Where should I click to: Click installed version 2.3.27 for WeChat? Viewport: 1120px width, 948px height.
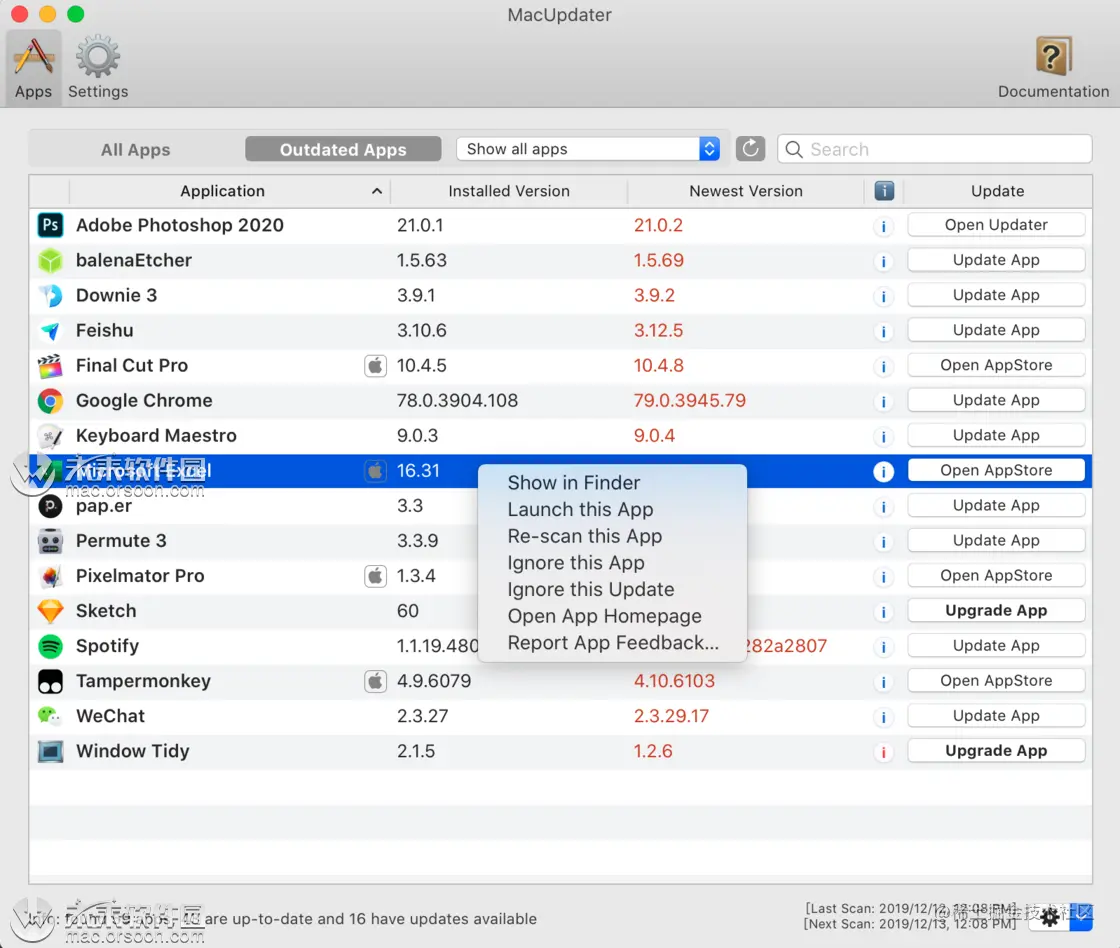pyautogui.click(x=423, y=716)
